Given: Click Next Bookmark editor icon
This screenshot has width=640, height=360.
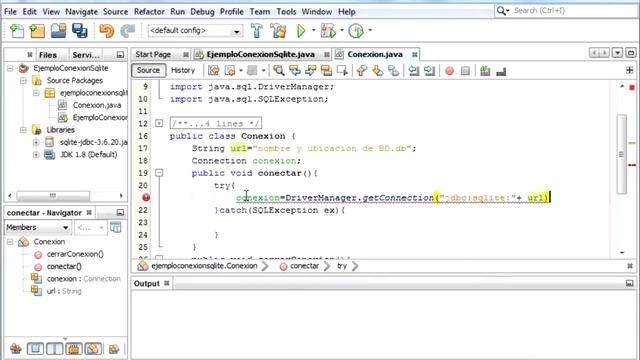Looking at the screenshot, I should coord(378,71).
